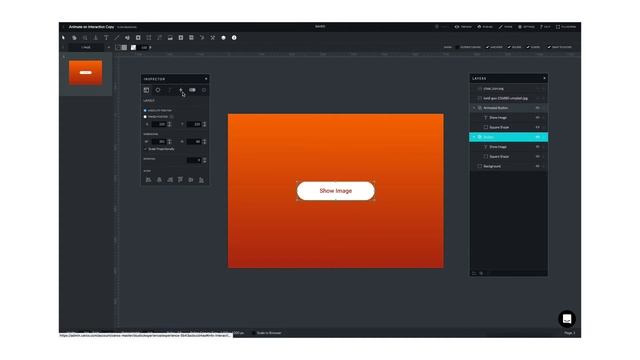Click the info-style round icon ending the toolbar

click(234, 38)
